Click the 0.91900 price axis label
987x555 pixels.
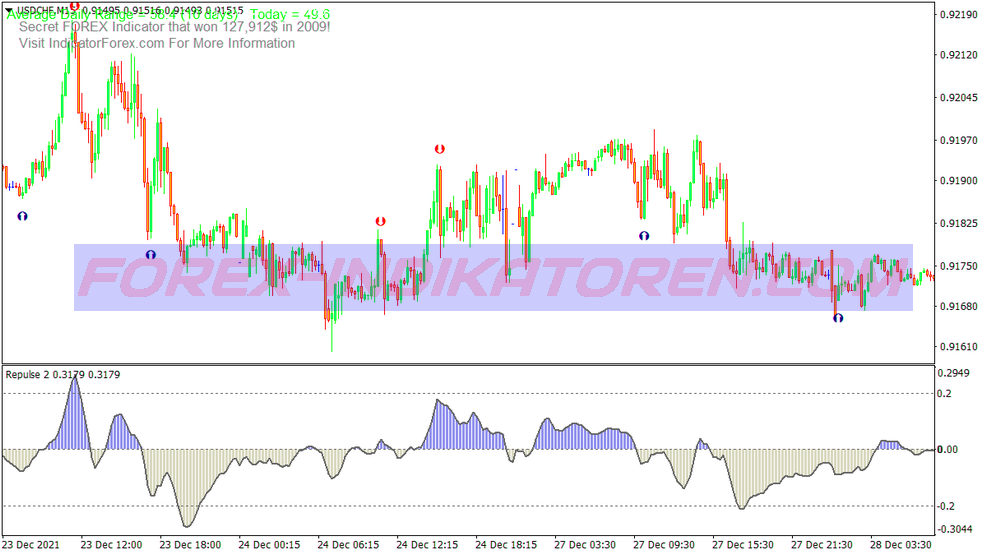pyautogui.click(x=959, y=181)
